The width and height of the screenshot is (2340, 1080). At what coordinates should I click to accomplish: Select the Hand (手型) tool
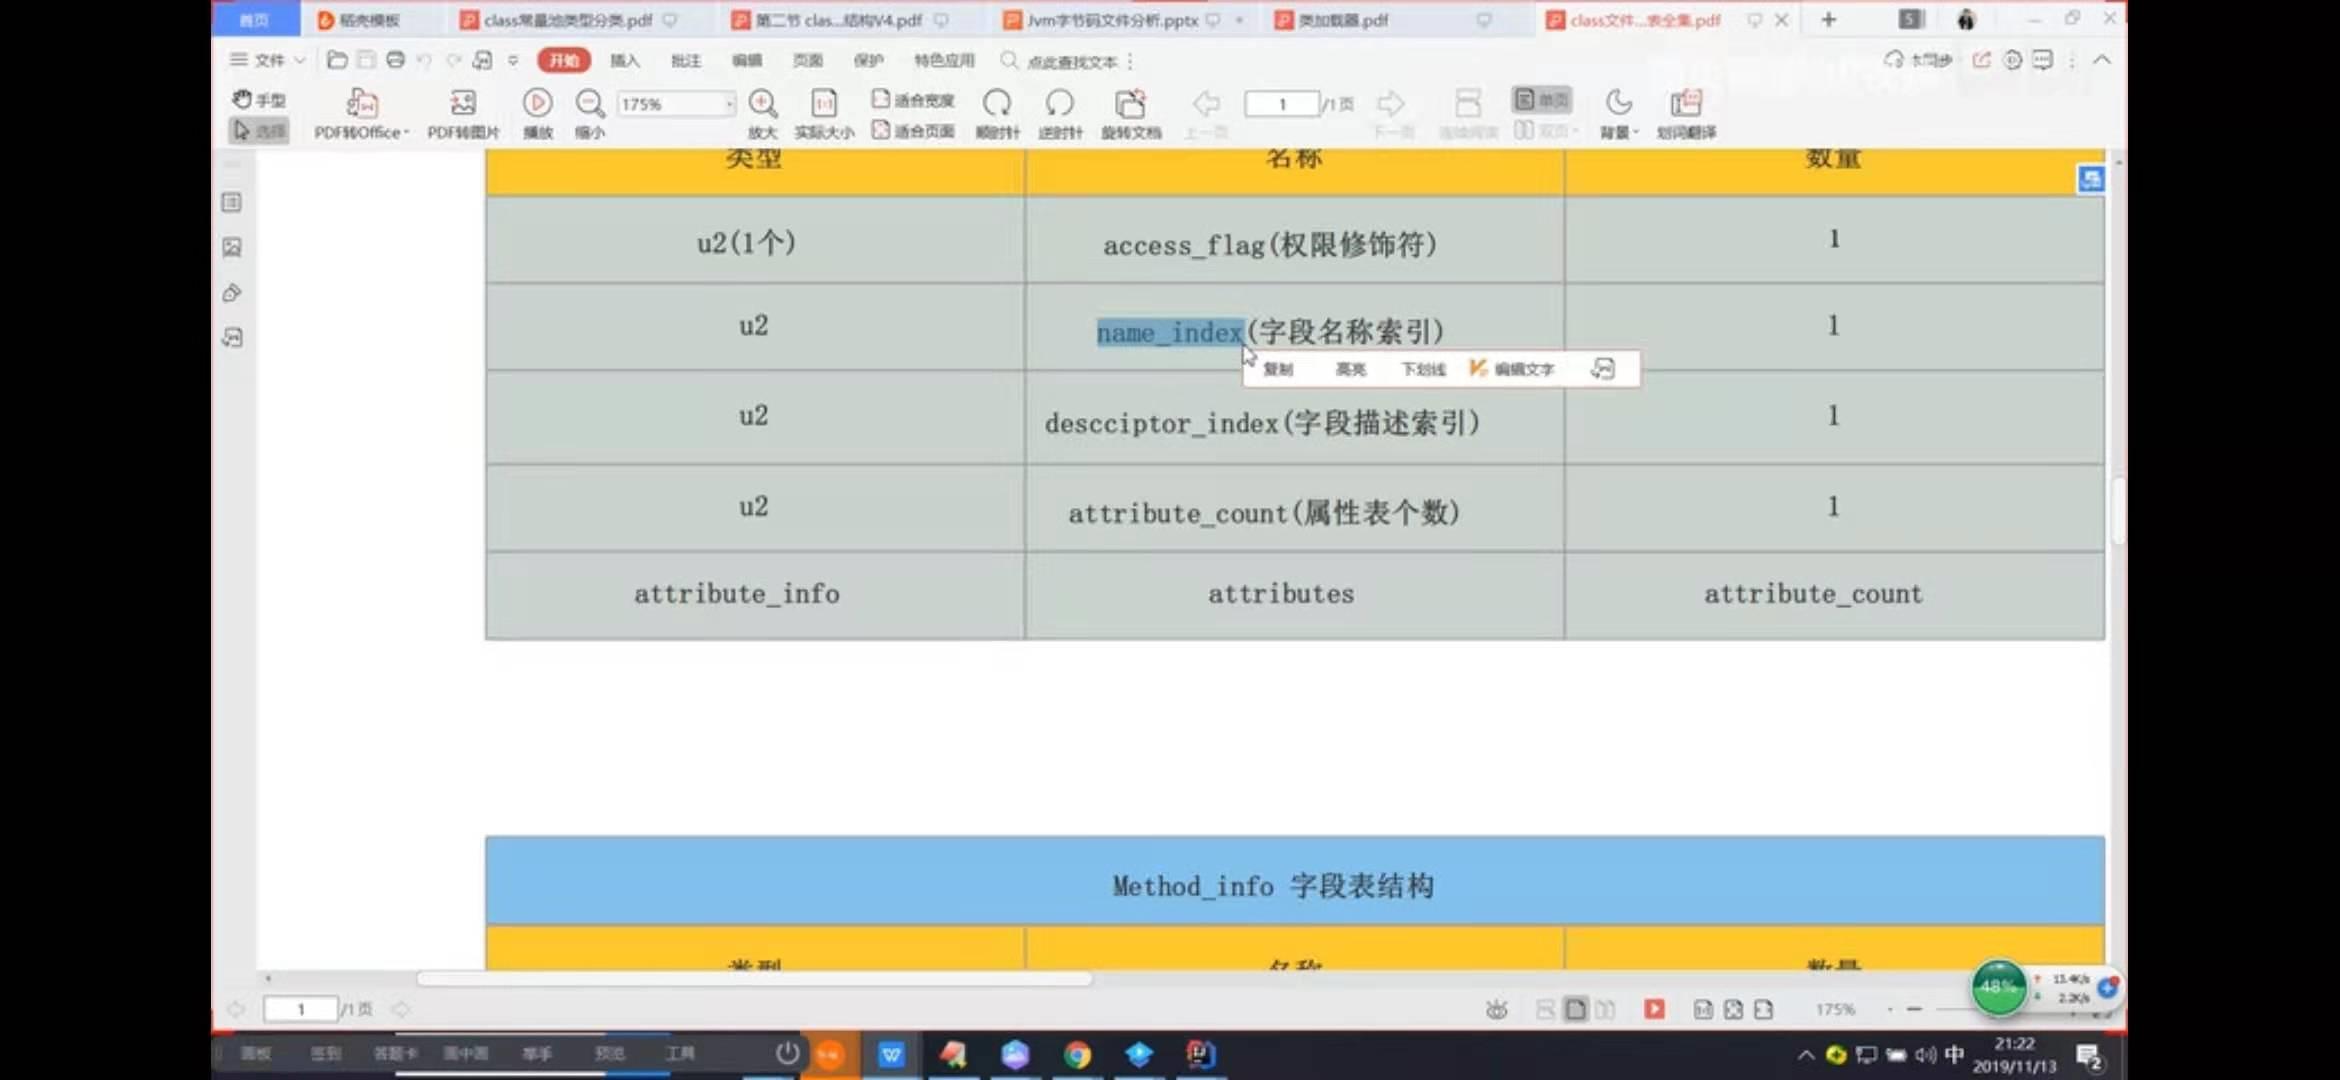pyautogui.click(x=259, y=100)
